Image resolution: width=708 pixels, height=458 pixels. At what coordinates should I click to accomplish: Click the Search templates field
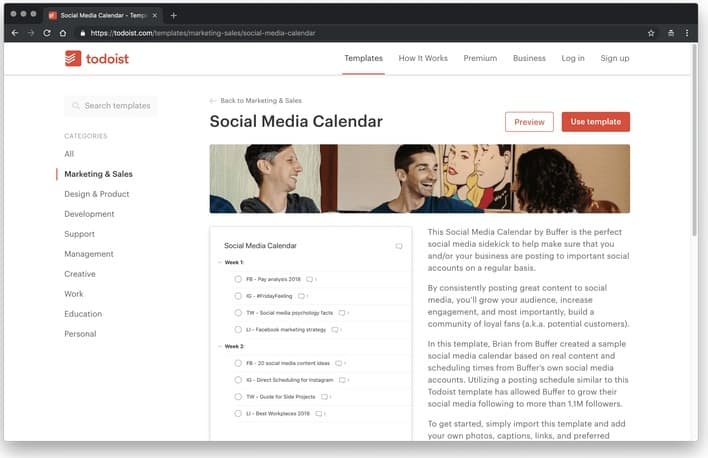111,106
